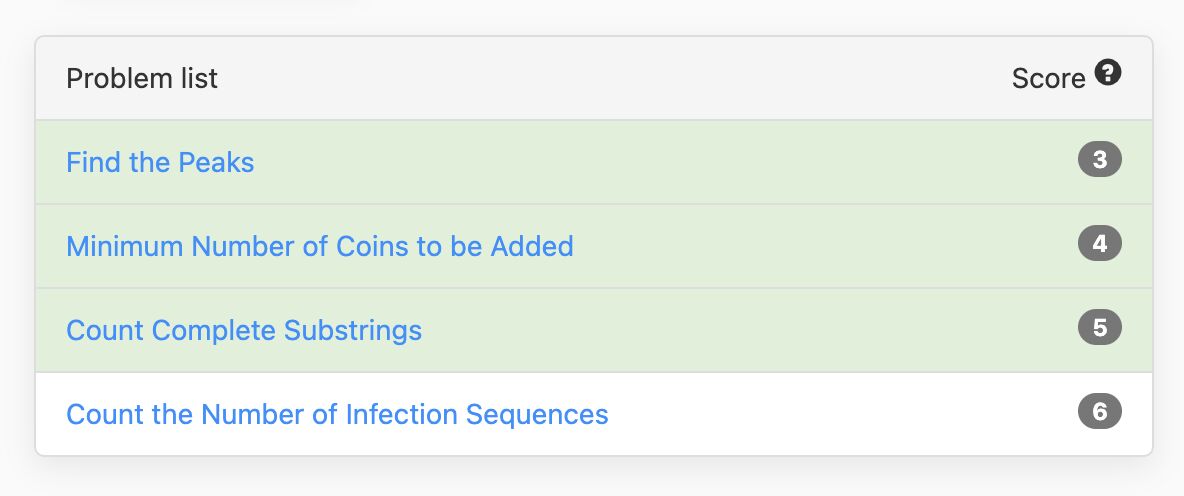Screen dimensions: 1184x496
Task: Open the Find the Peaks problem
Action: click(160, 162)
